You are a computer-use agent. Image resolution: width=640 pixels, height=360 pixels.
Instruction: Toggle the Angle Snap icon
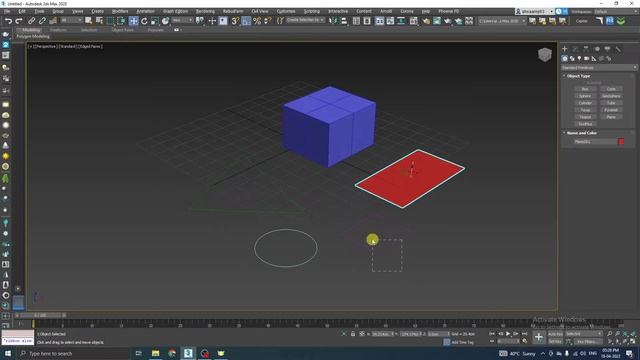point(246,21)
